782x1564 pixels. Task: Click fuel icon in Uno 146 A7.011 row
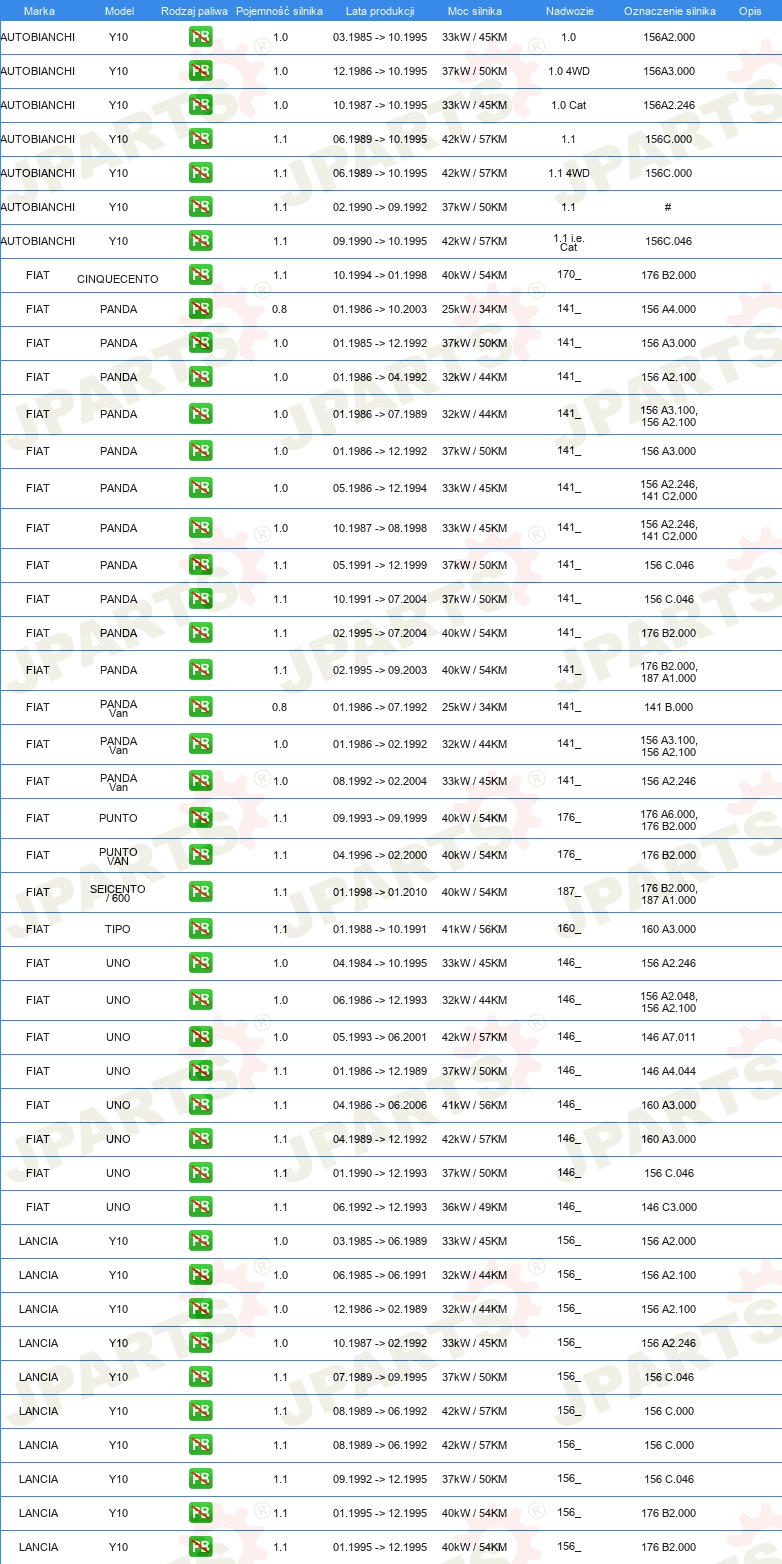(x=200, y=1037)
